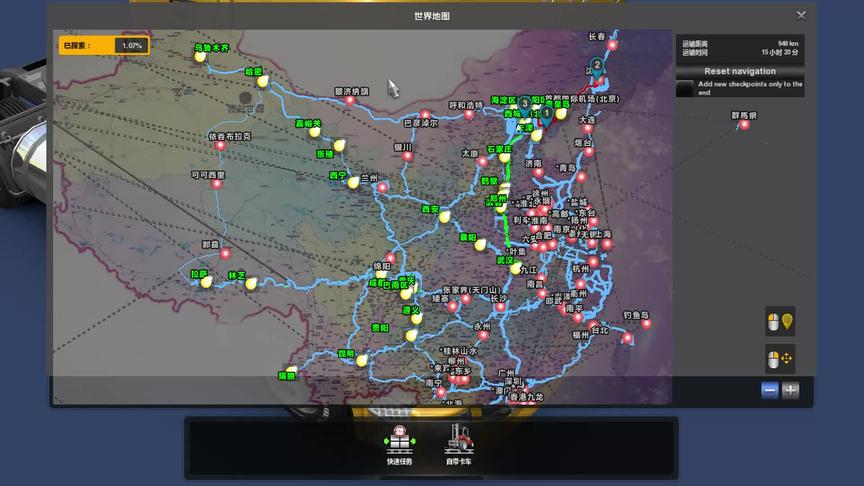Toggle Add new checkpoints only to the end

tap(685, 88)
